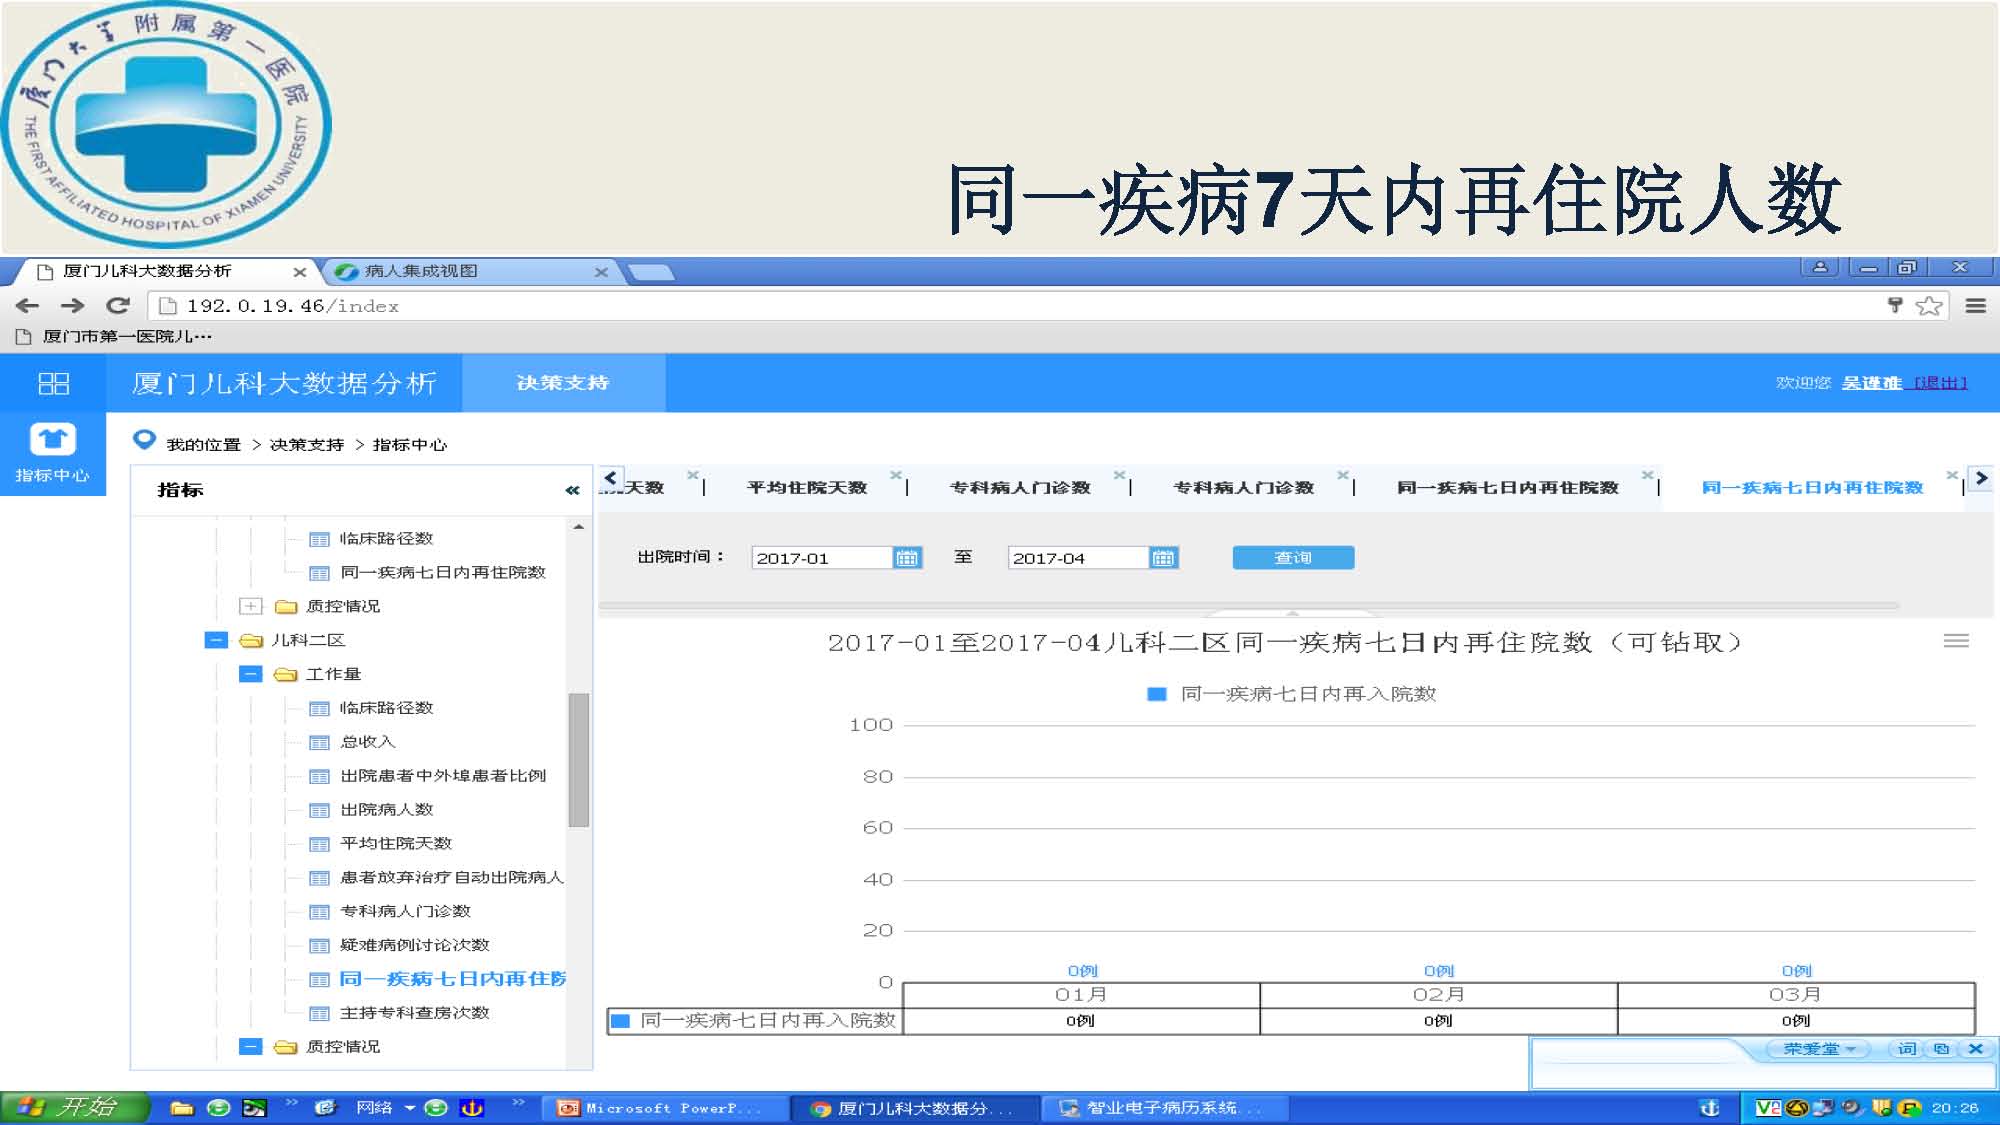This screenshot has width=2000, height=1125.
Task: Select 出院病人数 in indicator tree
Action: click(386, 810)
